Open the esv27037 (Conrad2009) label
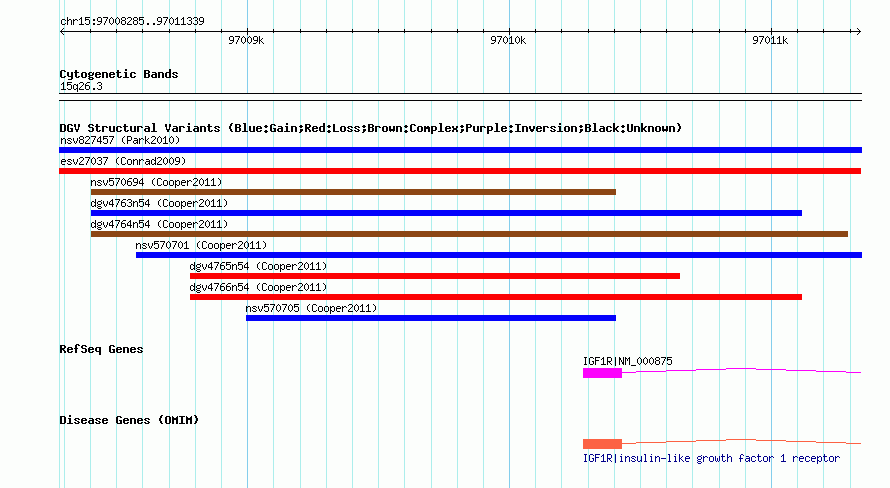The width and height of the screenshot is (890, 488). [x=123, y=161]
